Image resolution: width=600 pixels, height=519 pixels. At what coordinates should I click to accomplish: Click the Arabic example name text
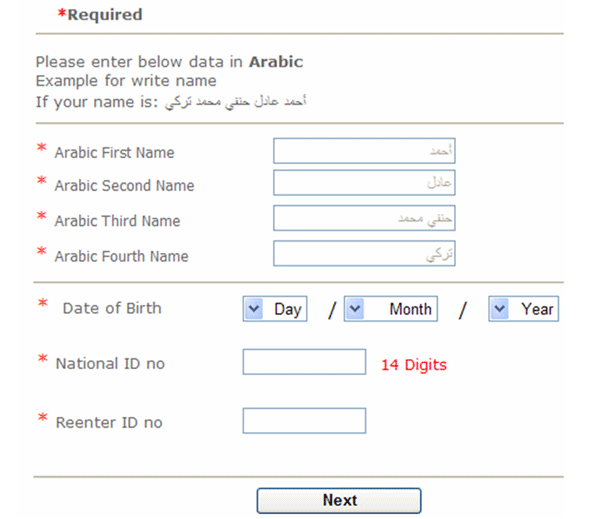(246, 100)
